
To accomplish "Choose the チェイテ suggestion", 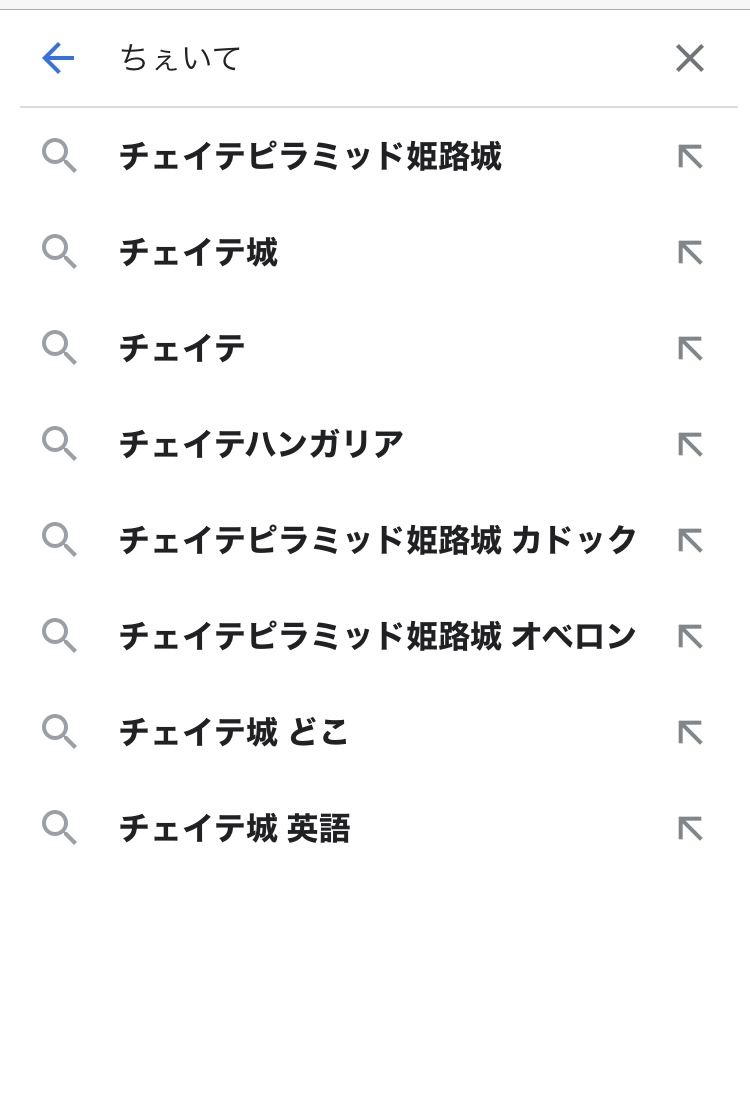I will click(182, 349).
